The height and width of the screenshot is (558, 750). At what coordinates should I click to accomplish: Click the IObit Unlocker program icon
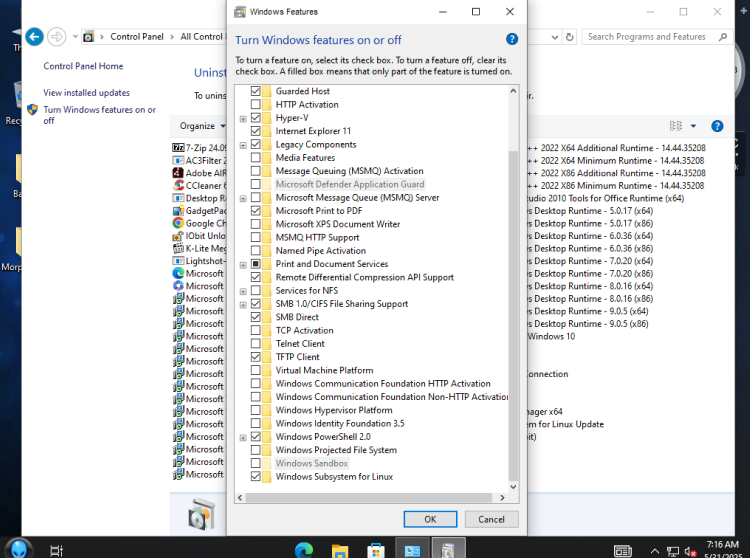click(x=178, y=236)
